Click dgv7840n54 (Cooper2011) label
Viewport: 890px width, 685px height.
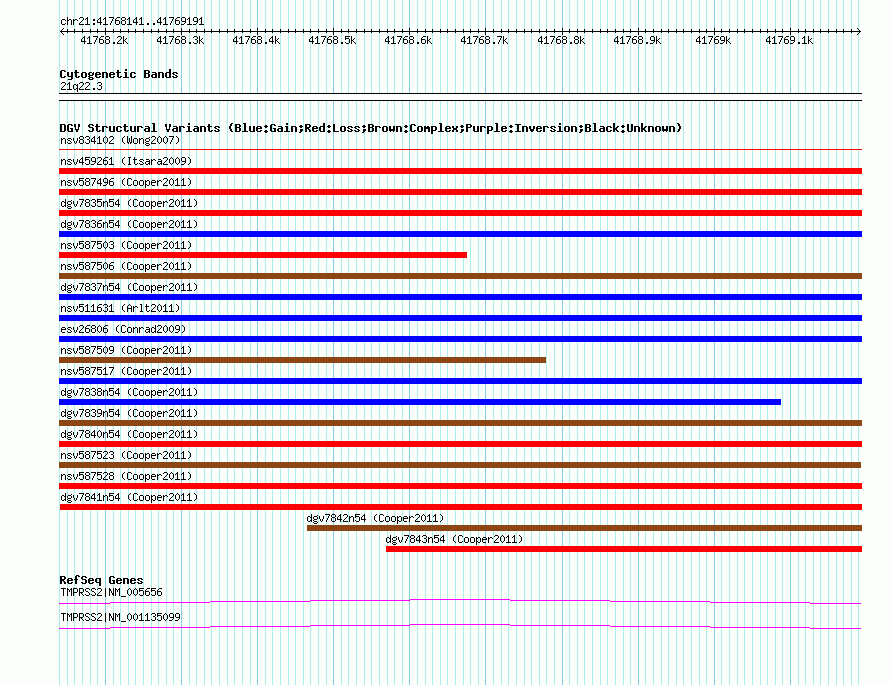click(129, 434)
